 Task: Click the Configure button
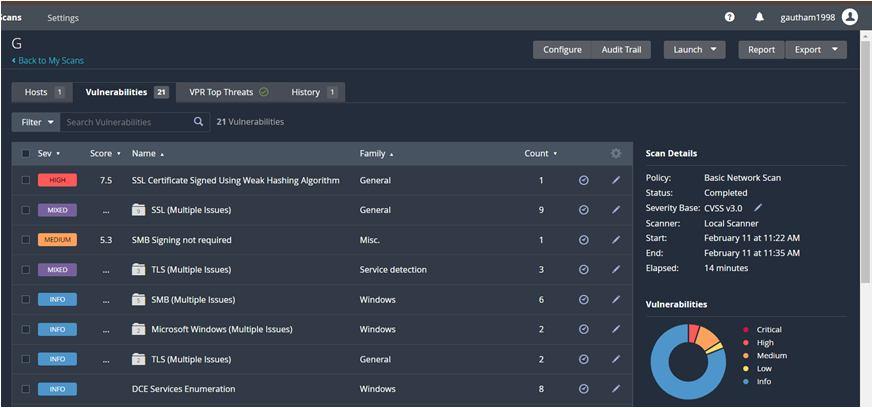[x=562, y=49]
